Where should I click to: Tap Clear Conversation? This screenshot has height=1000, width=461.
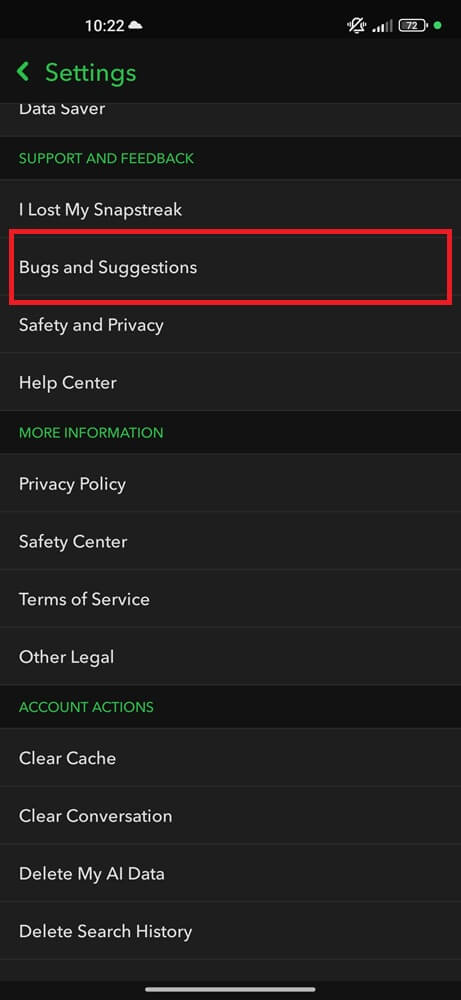[230, 816]
